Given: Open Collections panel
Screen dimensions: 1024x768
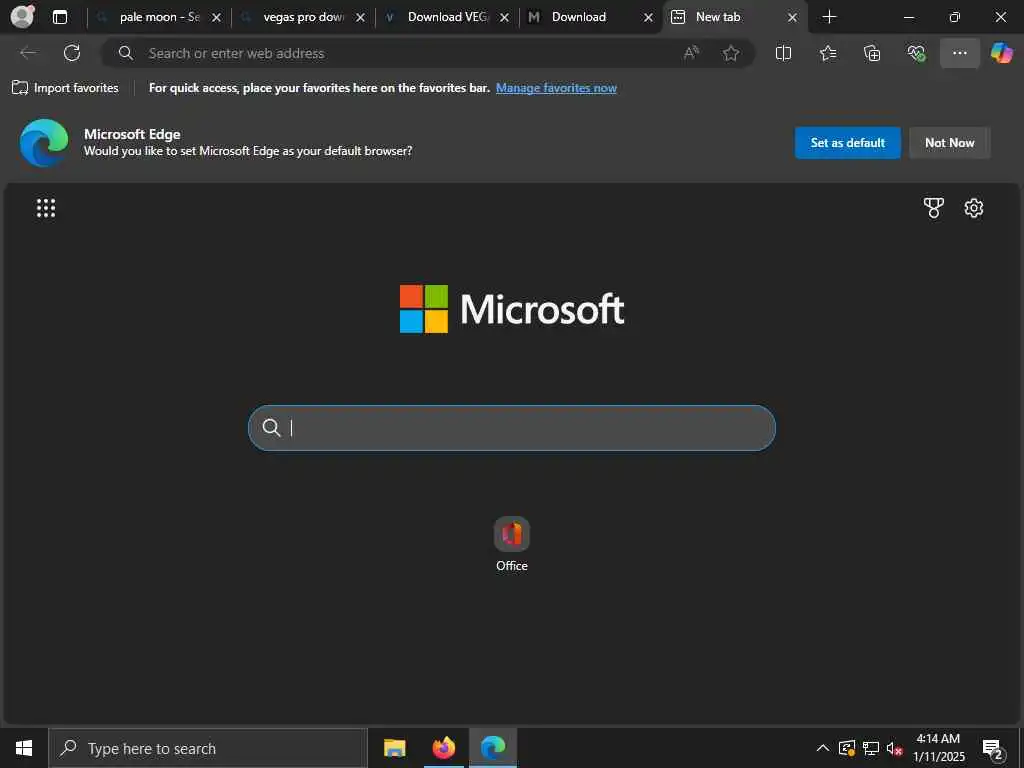Looking at the screenshot, I should 872,53.
